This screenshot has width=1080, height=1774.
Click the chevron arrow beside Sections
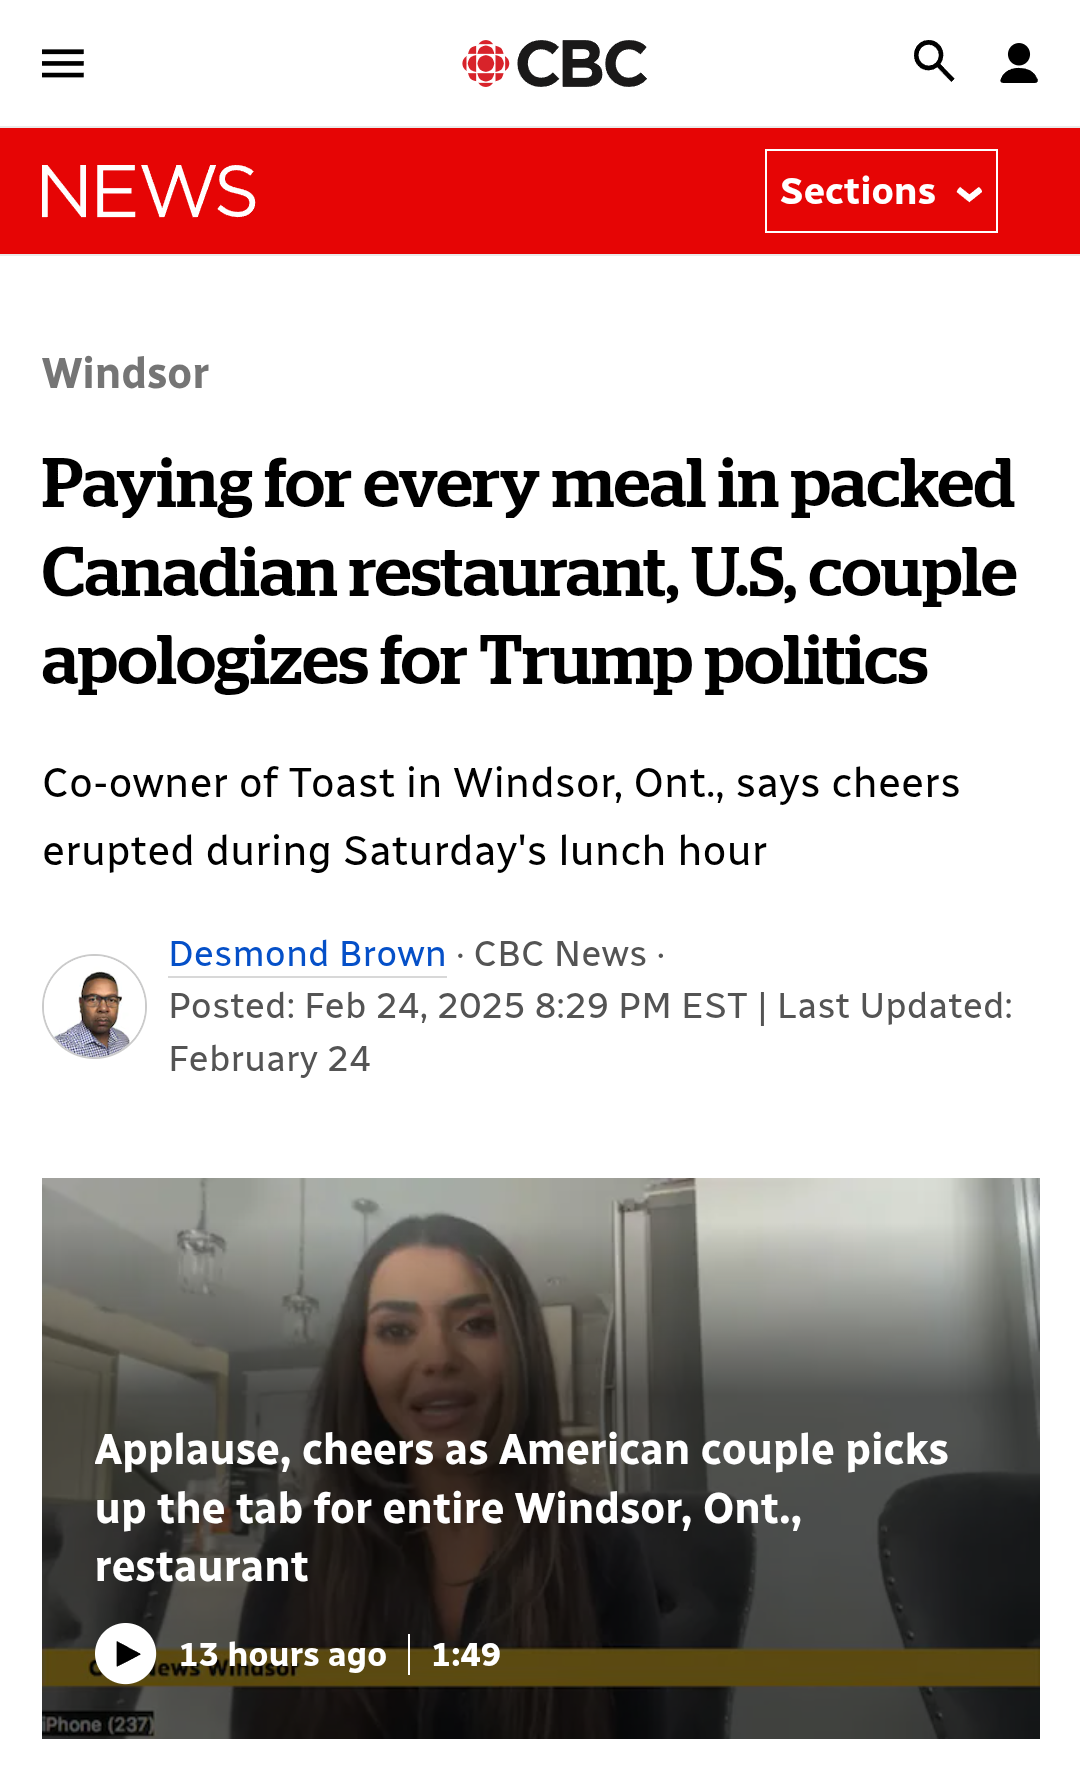point(969,193)
